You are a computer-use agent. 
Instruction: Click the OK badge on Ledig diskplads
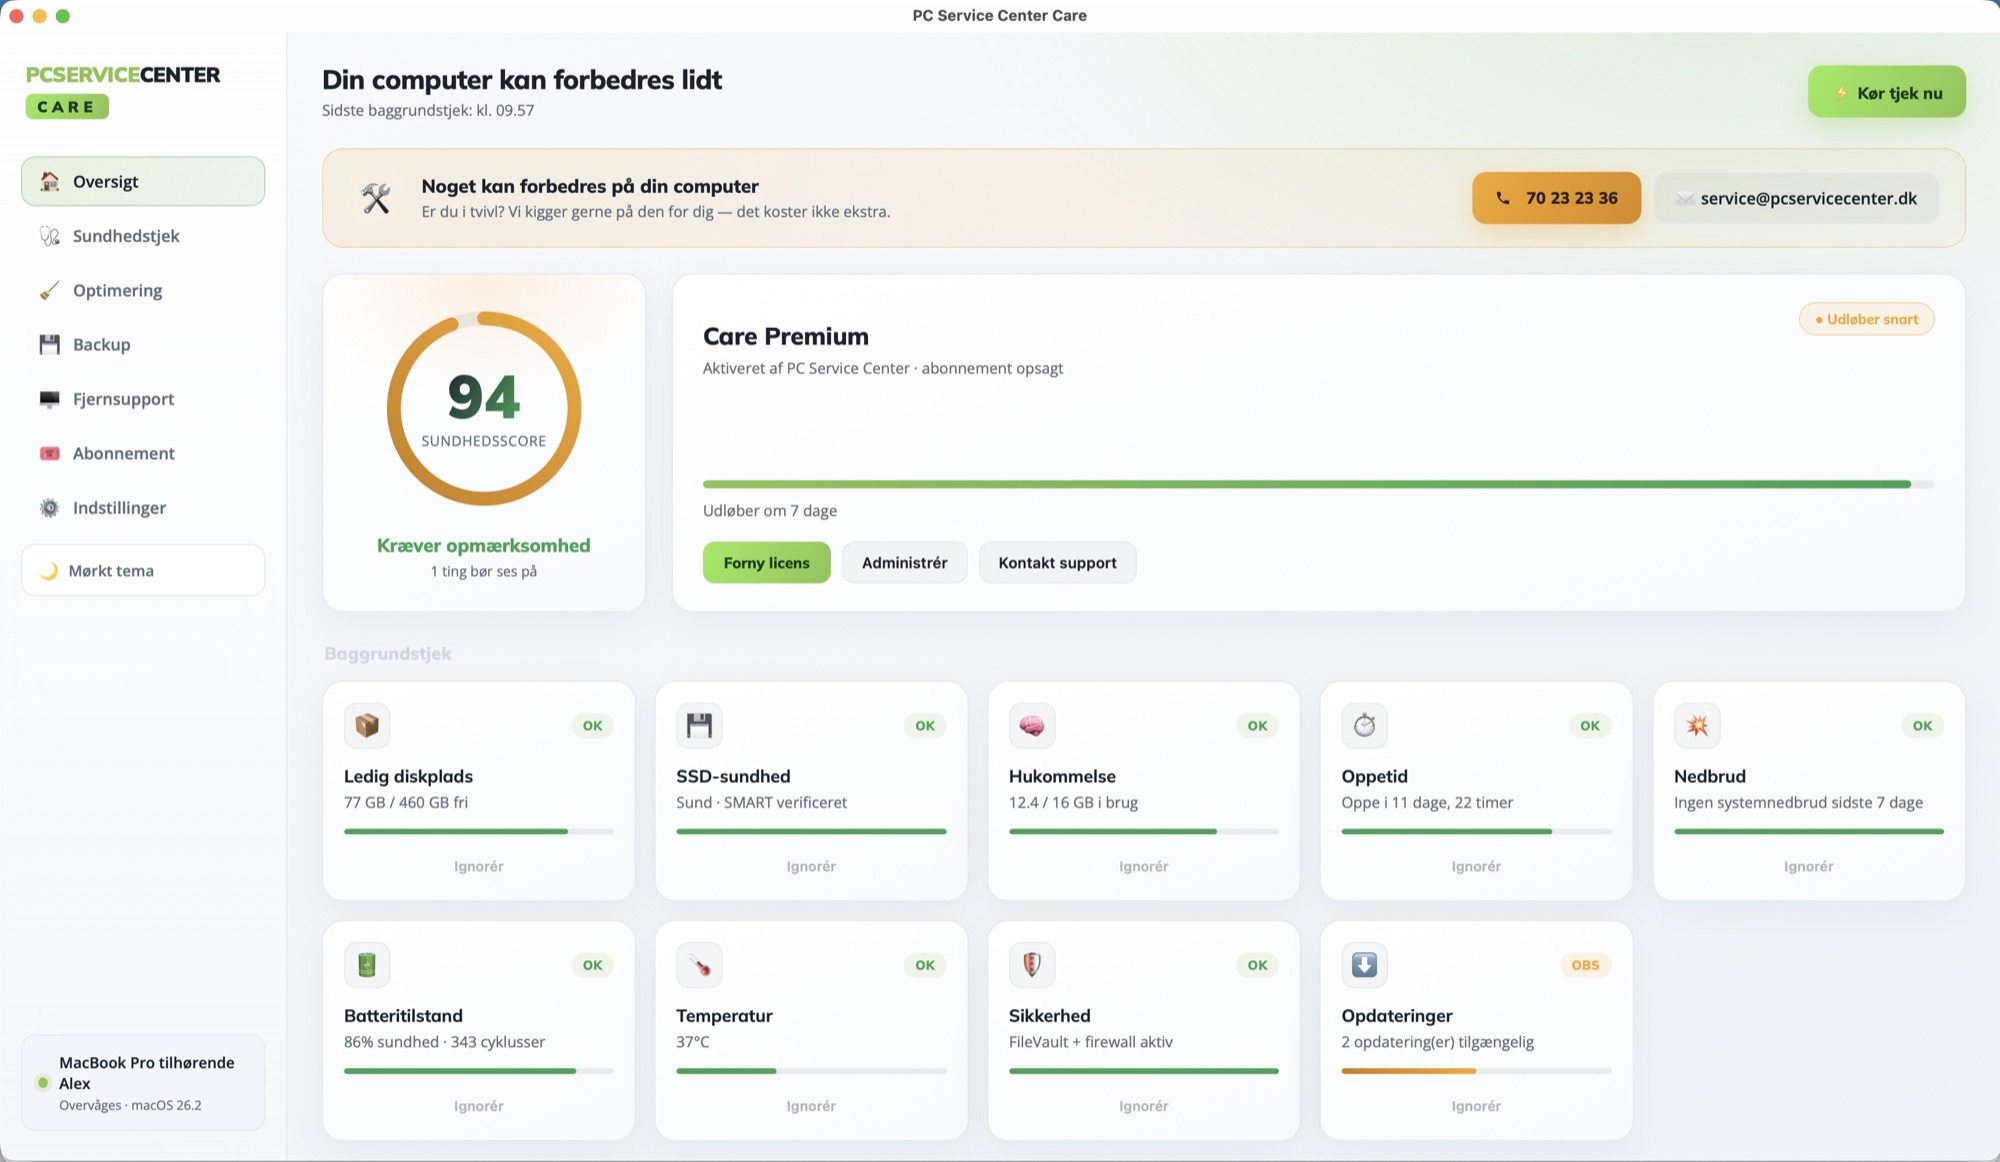pyautogui.click(x=592, y=726)
